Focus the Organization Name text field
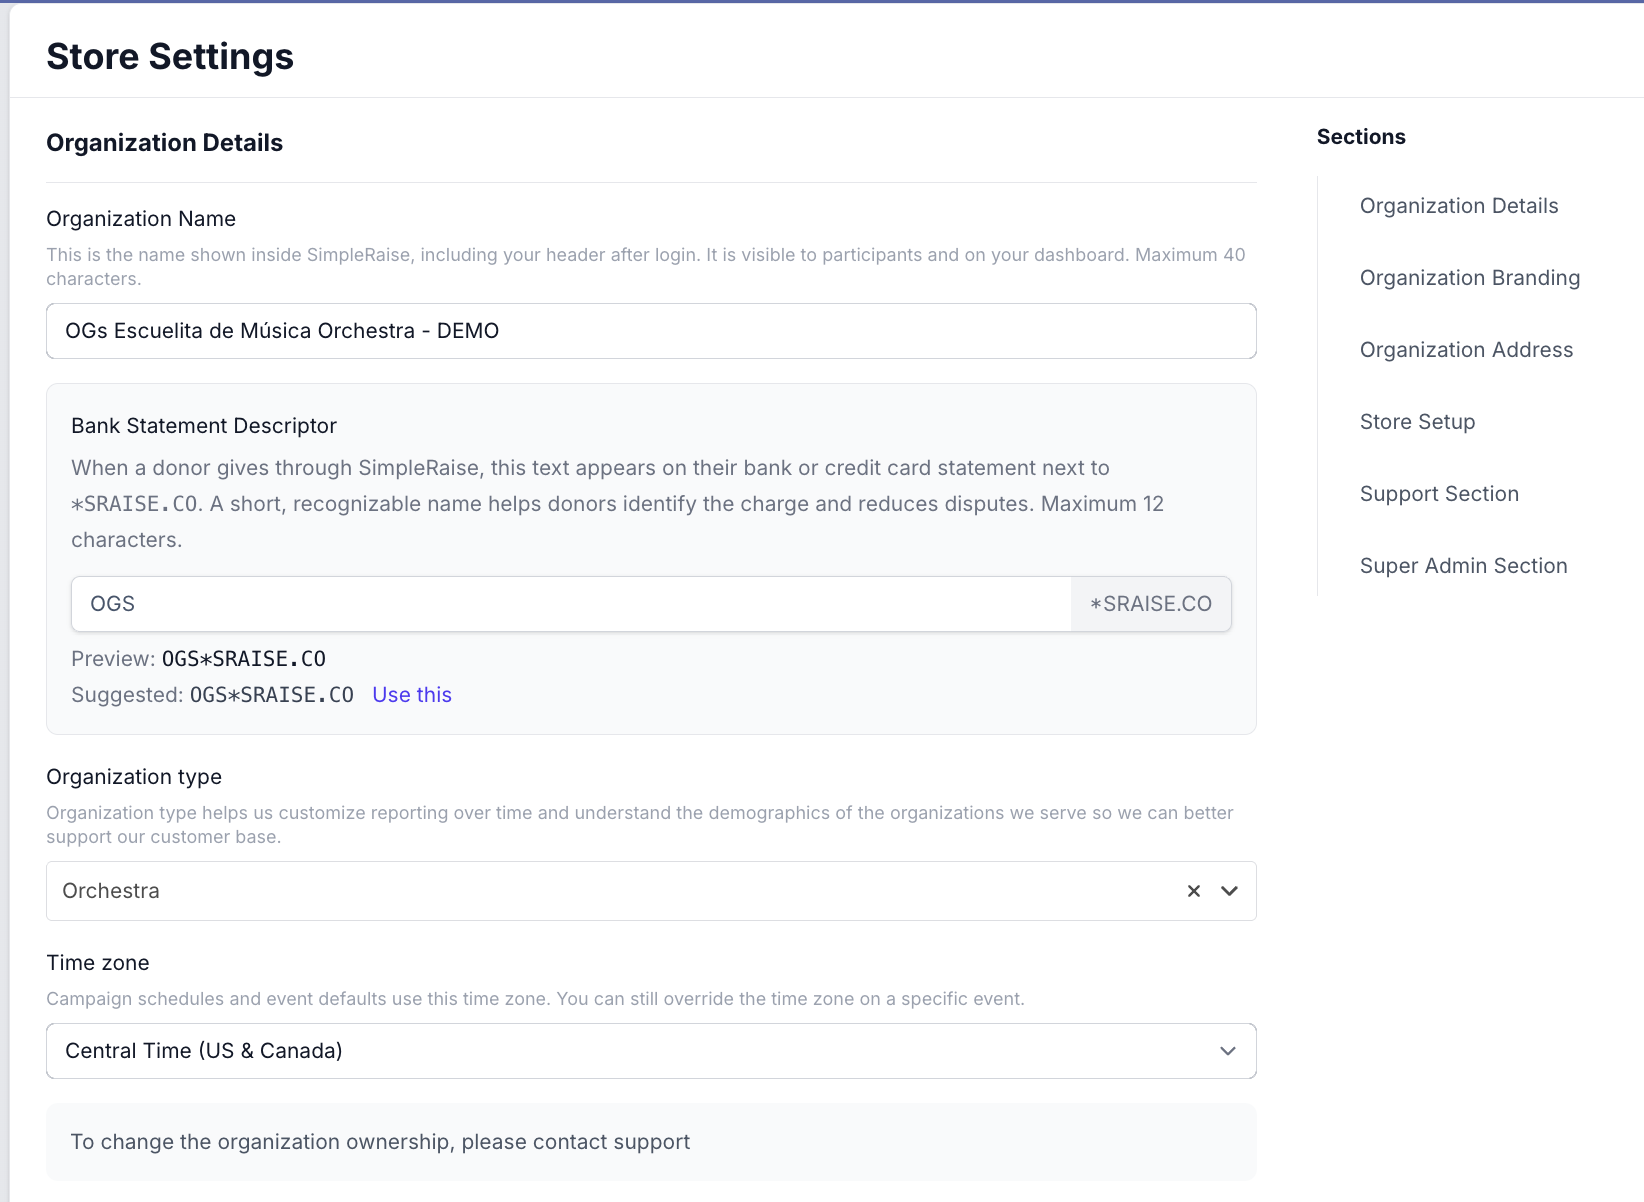The image size is (1644, 1202). [650, 331]
